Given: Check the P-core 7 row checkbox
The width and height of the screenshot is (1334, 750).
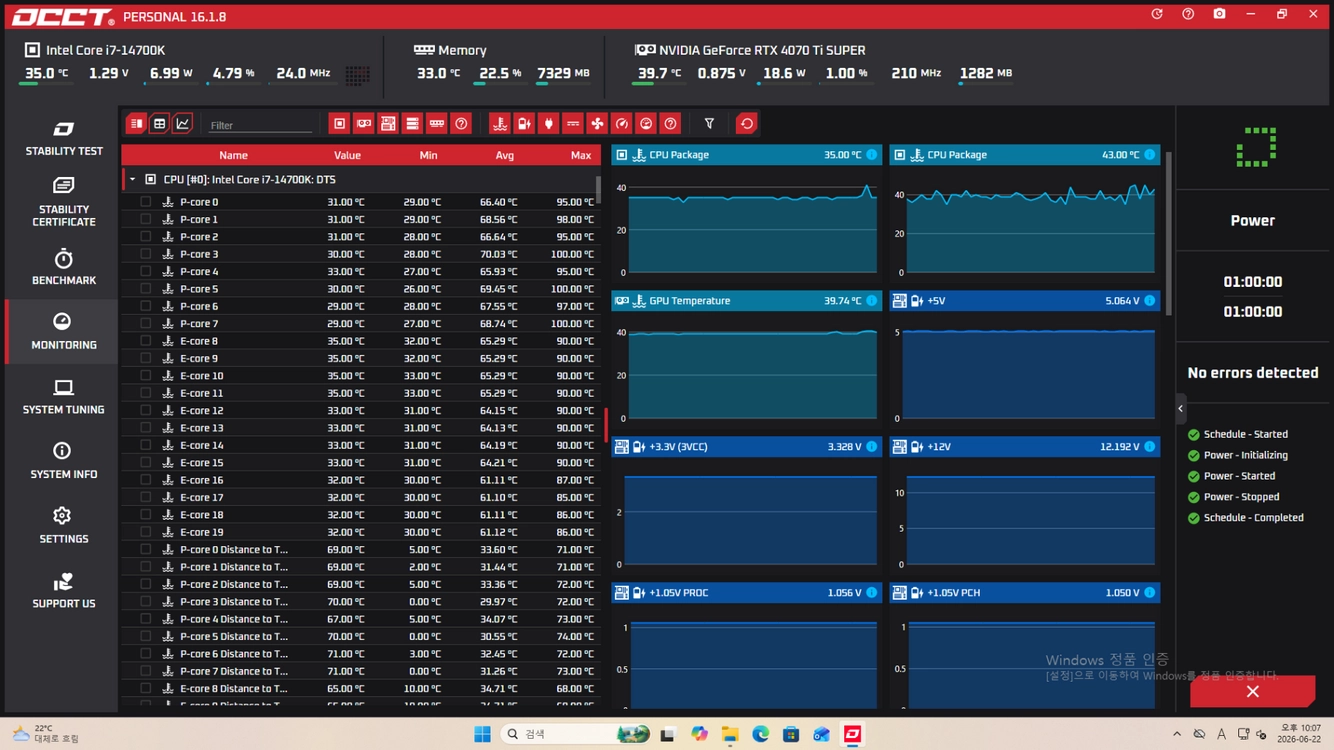Looking at the screenshot, I should pos(146,324).
